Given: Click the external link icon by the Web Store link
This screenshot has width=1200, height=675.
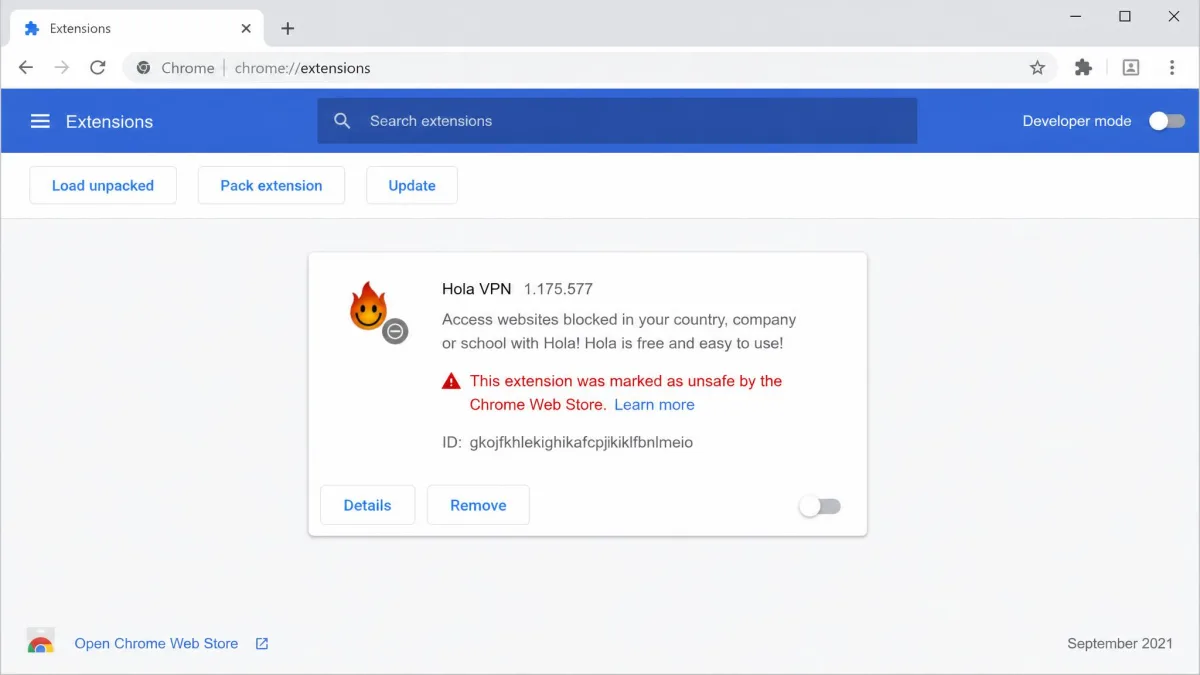Looking at the screenshot, I should coord(262,644).
